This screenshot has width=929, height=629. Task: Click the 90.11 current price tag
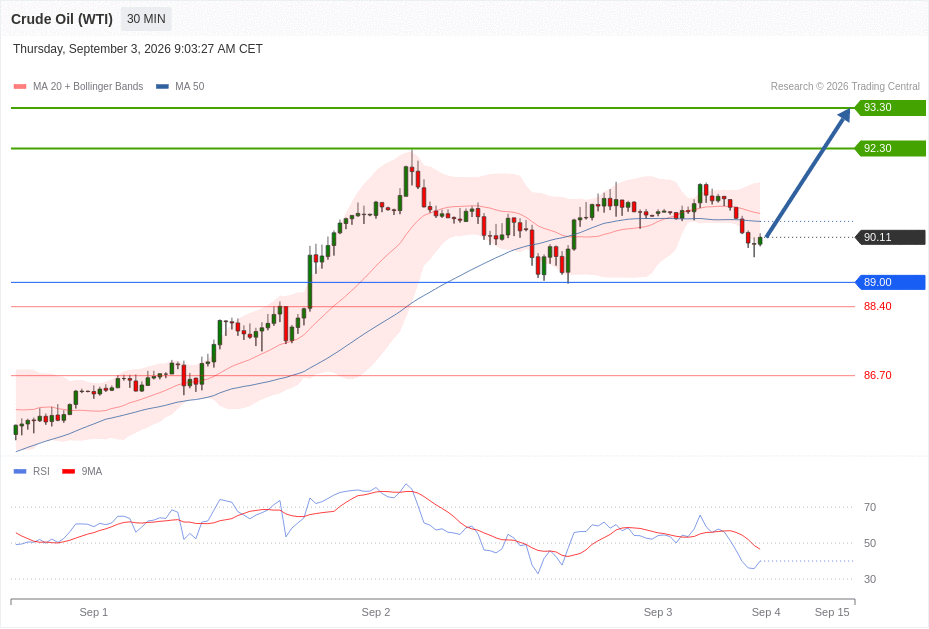click(x=890, y=237)
